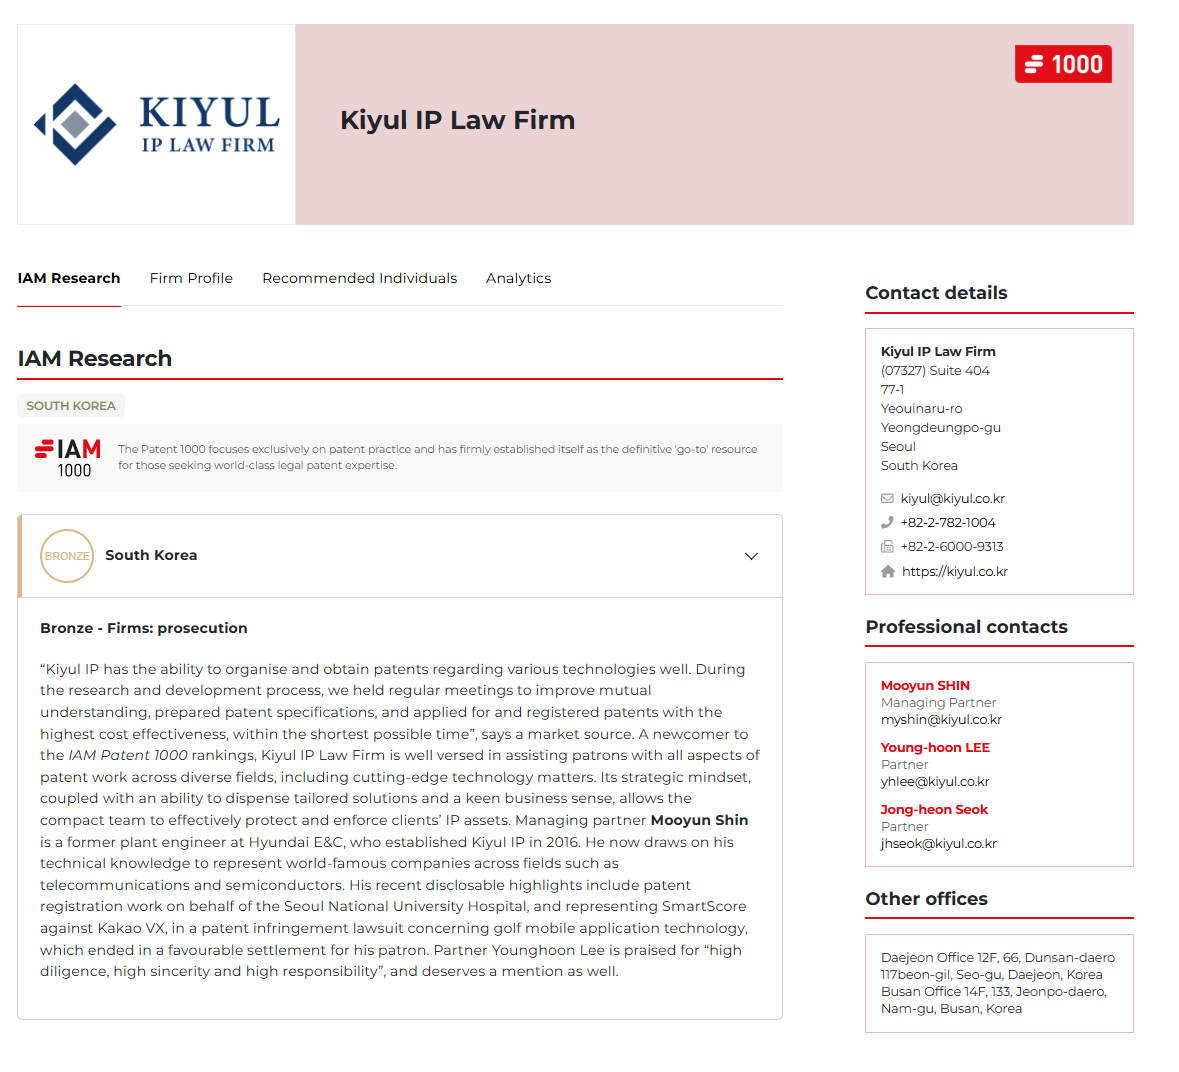Click the bold Mooyun Shin name in review

pos(699,820)
